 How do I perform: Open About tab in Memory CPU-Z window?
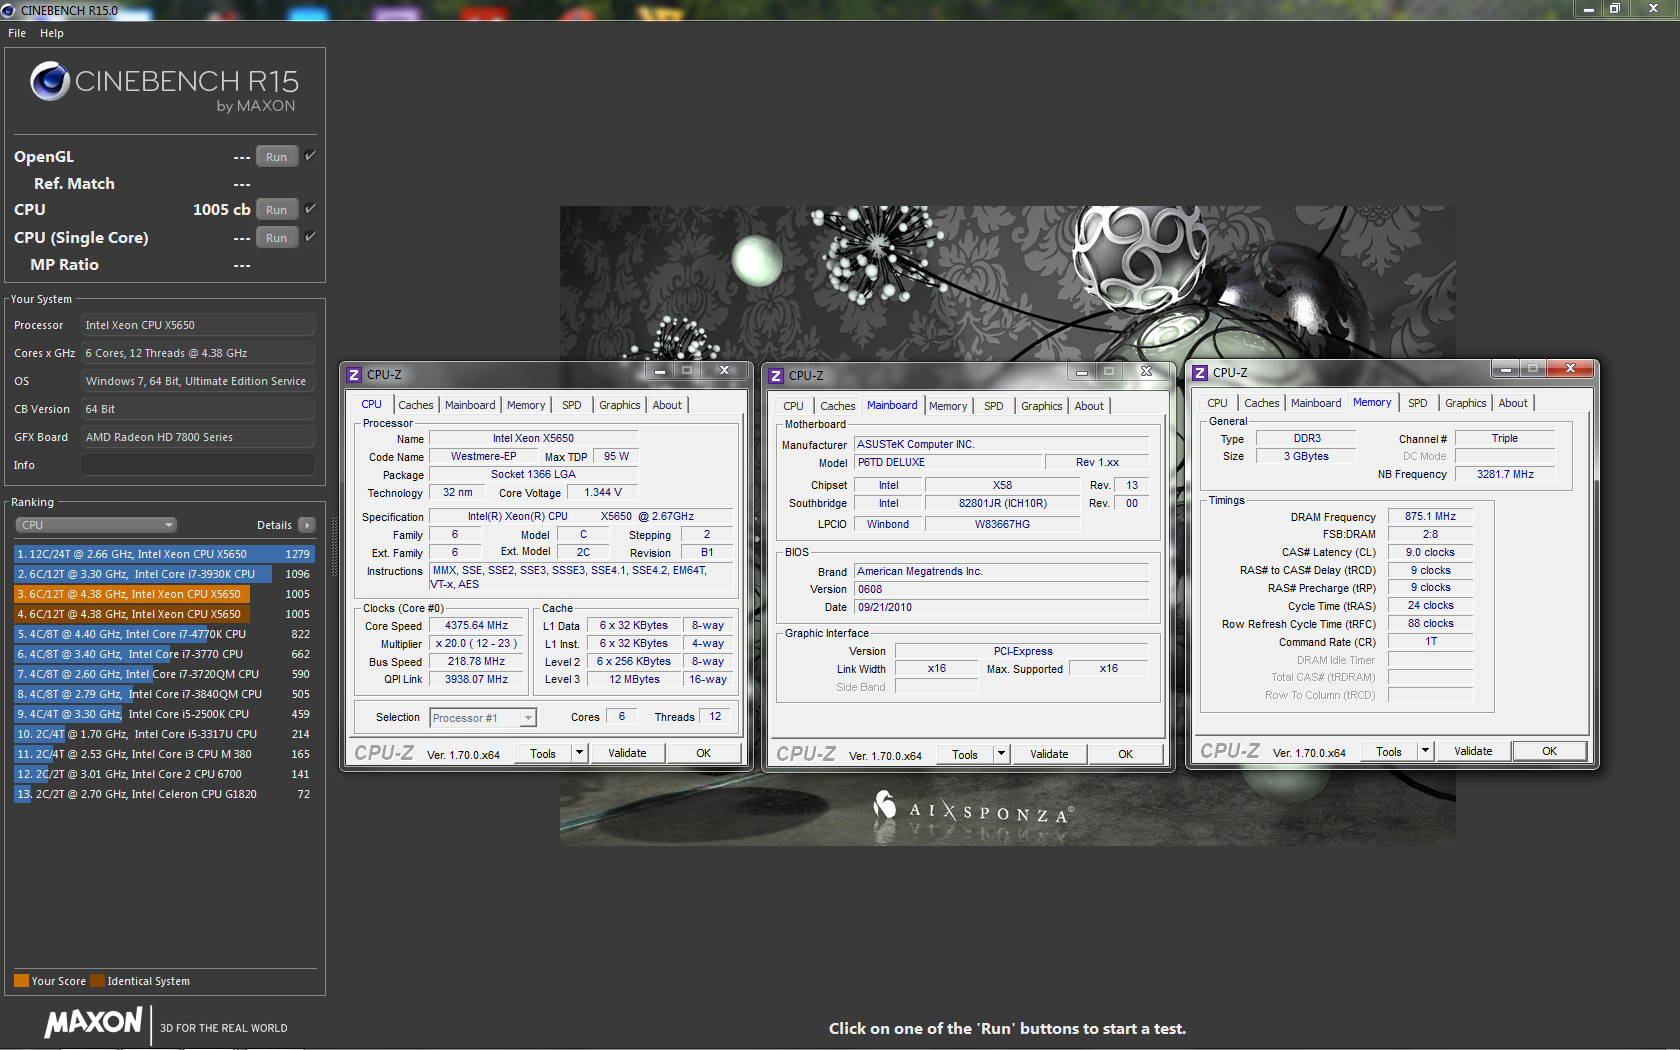(x=1513, y=403)
